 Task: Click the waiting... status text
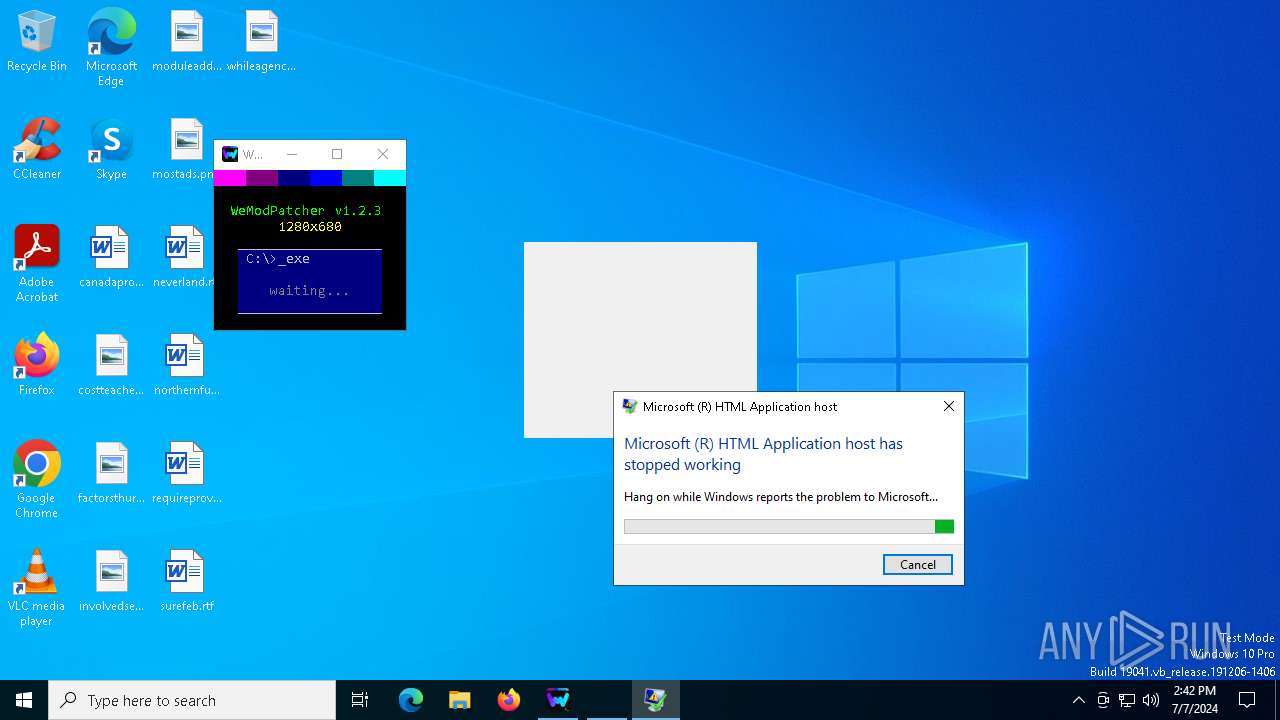[x=310, y=291]
